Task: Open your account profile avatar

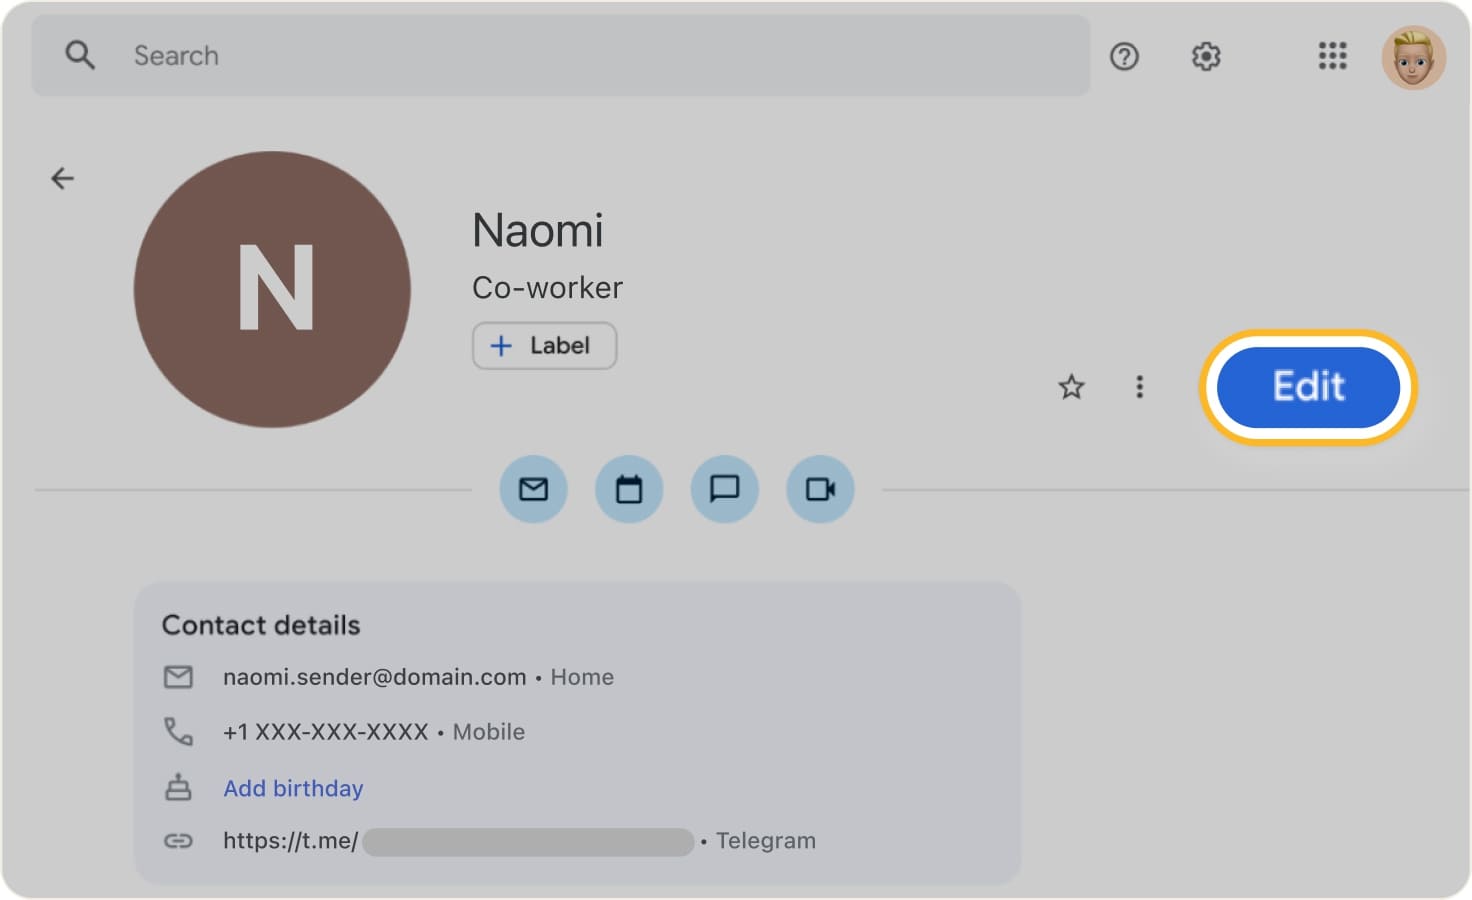Action: (1413, 57)
